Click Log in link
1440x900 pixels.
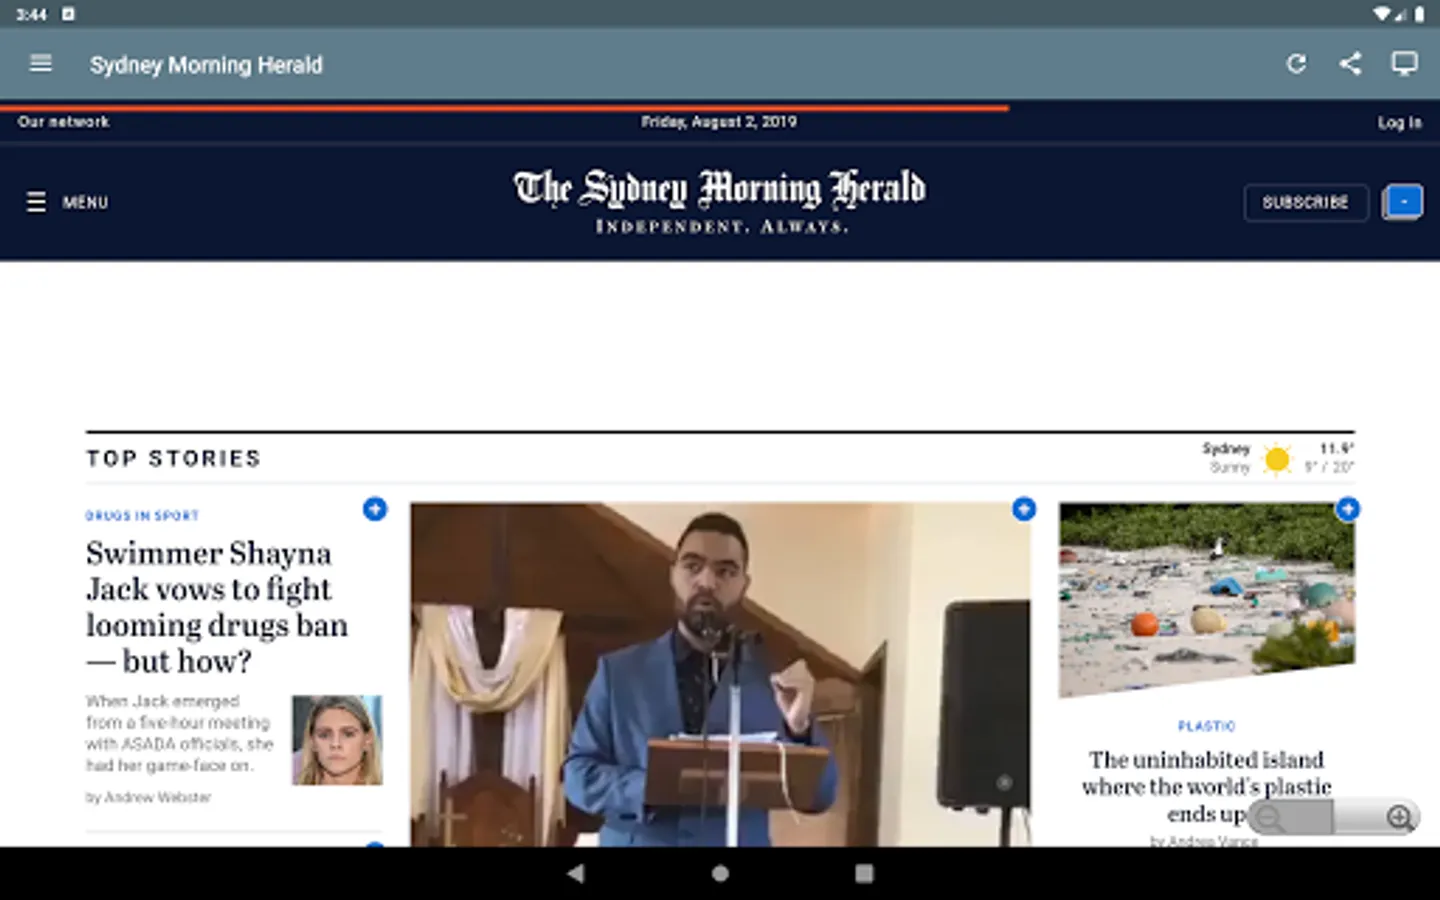(1399, 122)
